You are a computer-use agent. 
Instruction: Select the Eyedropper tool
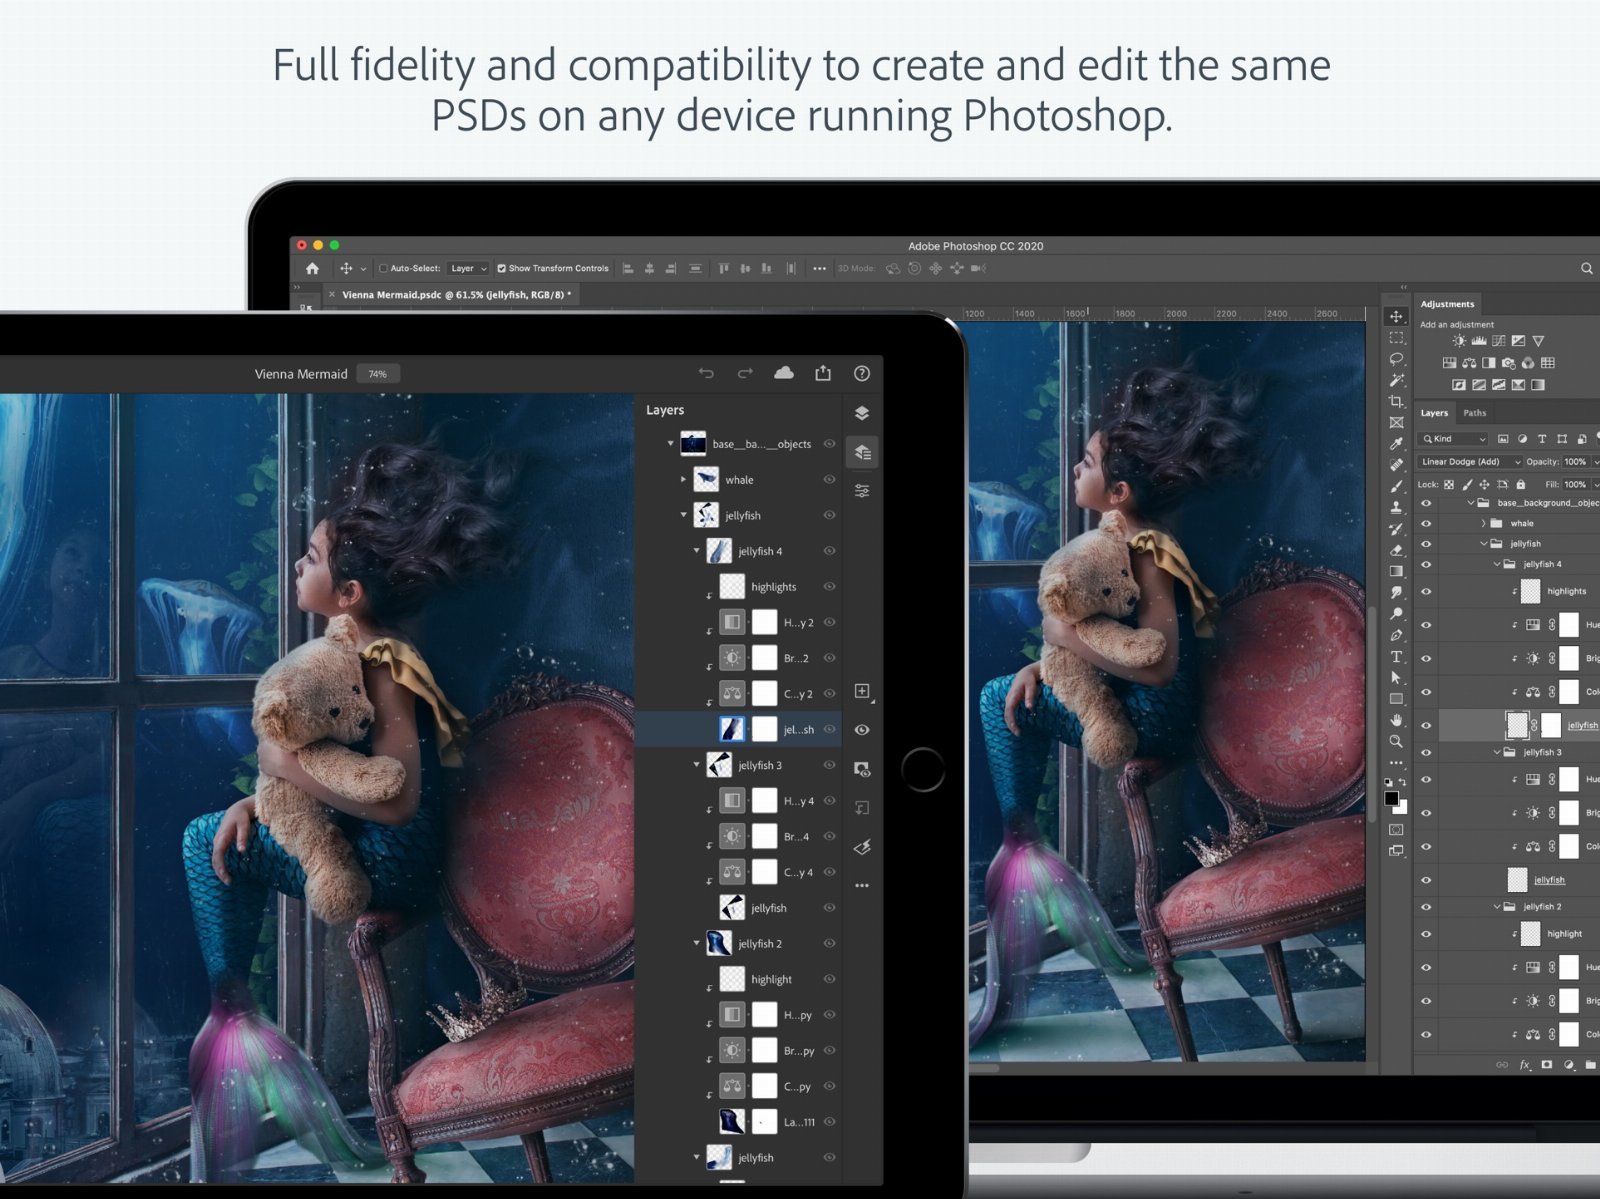click(1396, 443)
